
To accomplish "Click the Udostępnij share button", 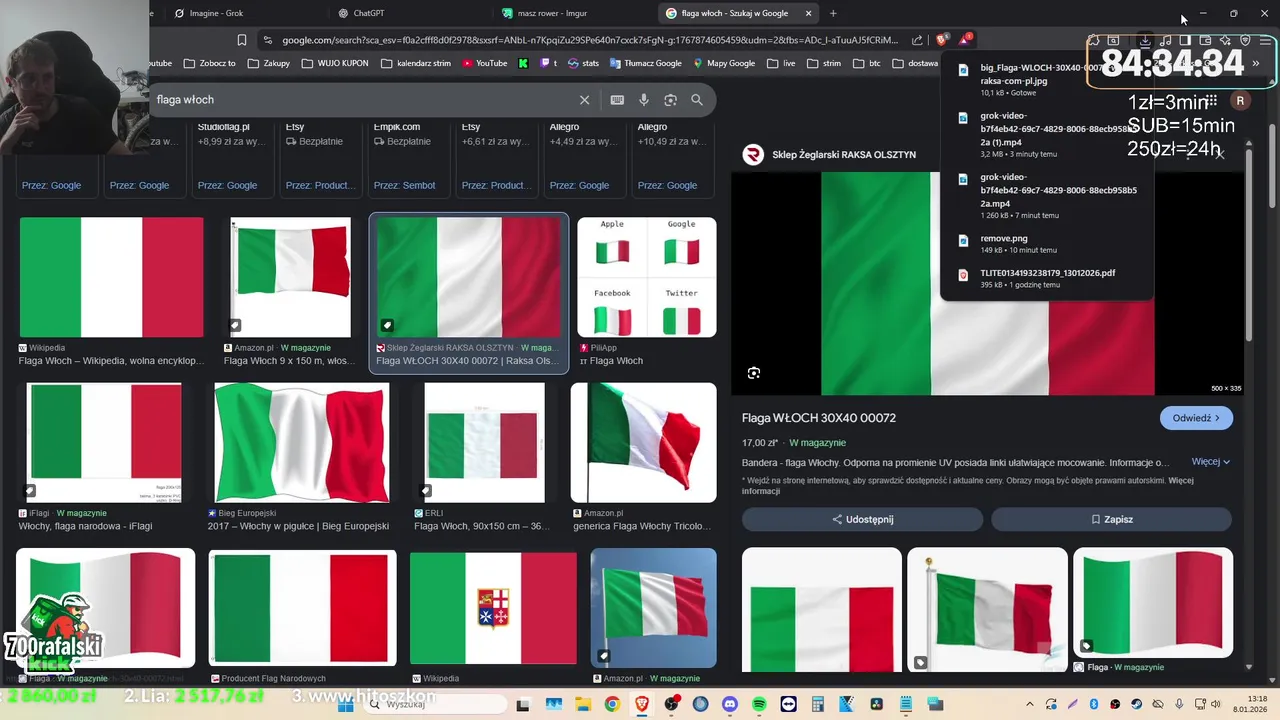I will [862, 520].
